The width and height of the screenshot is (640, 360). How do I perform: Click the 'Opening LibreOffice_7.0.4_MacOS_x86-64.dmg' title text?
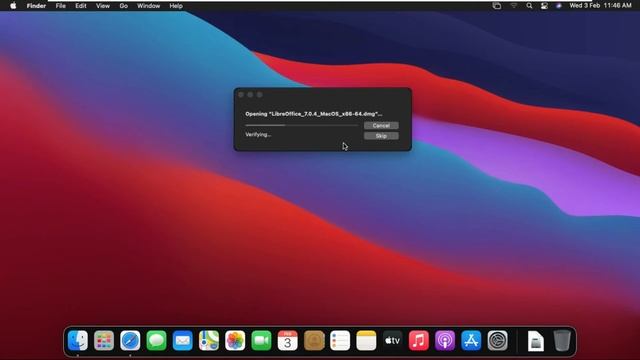point(313,114)
